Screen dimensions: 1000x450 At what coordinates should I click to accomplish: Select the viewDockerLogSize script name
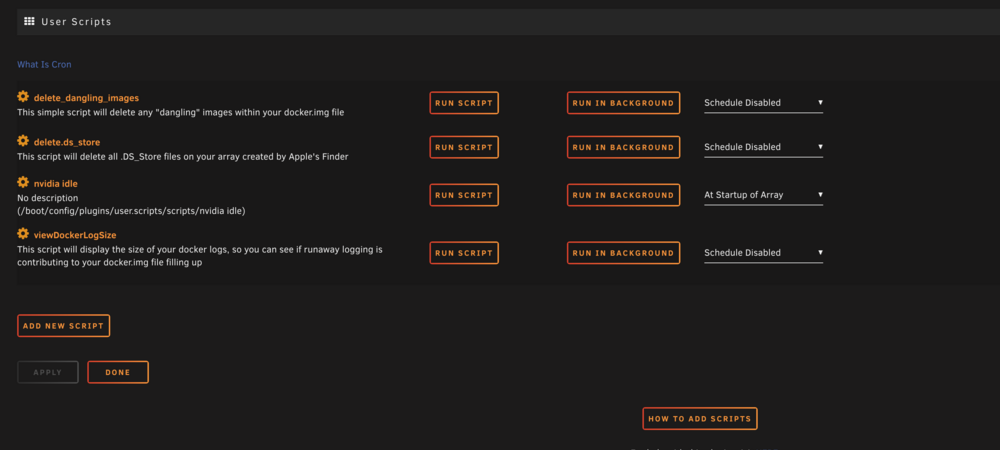75,235
